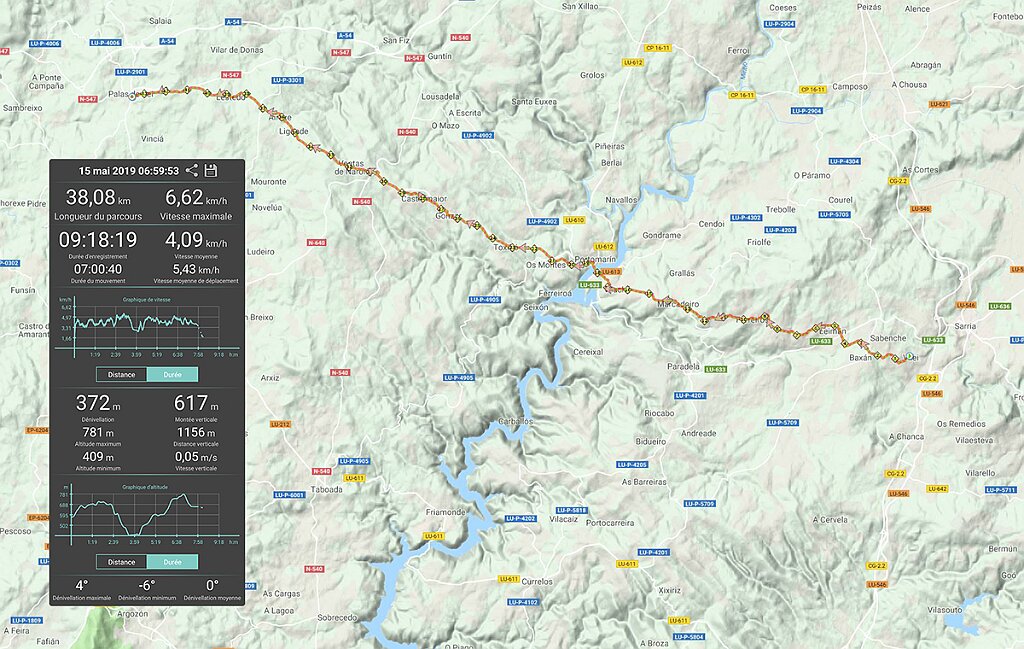This screenshot has height=649, width=1024.
Task: Click the Sabenche place label
Action: [888, 338]
